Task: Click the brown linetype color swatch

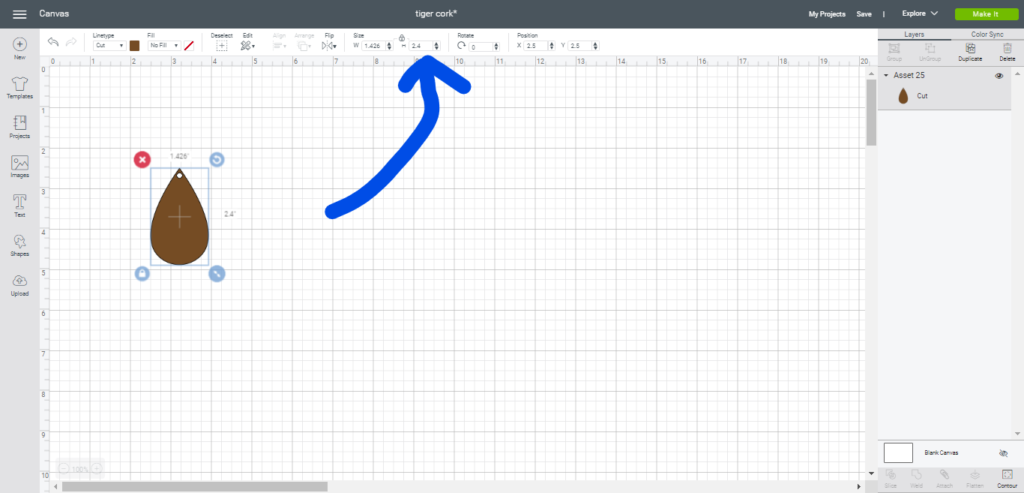Action: (134, 46)
